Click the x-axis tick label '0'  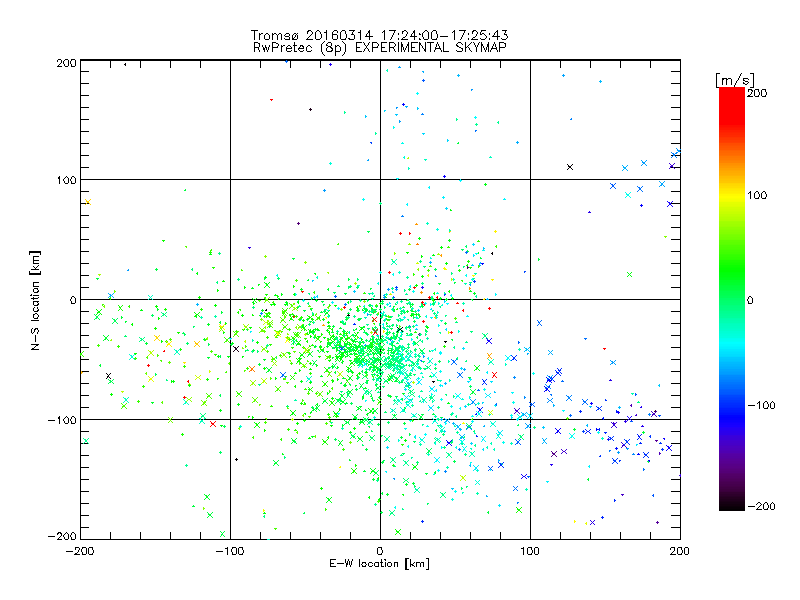[x=380, y=551]
